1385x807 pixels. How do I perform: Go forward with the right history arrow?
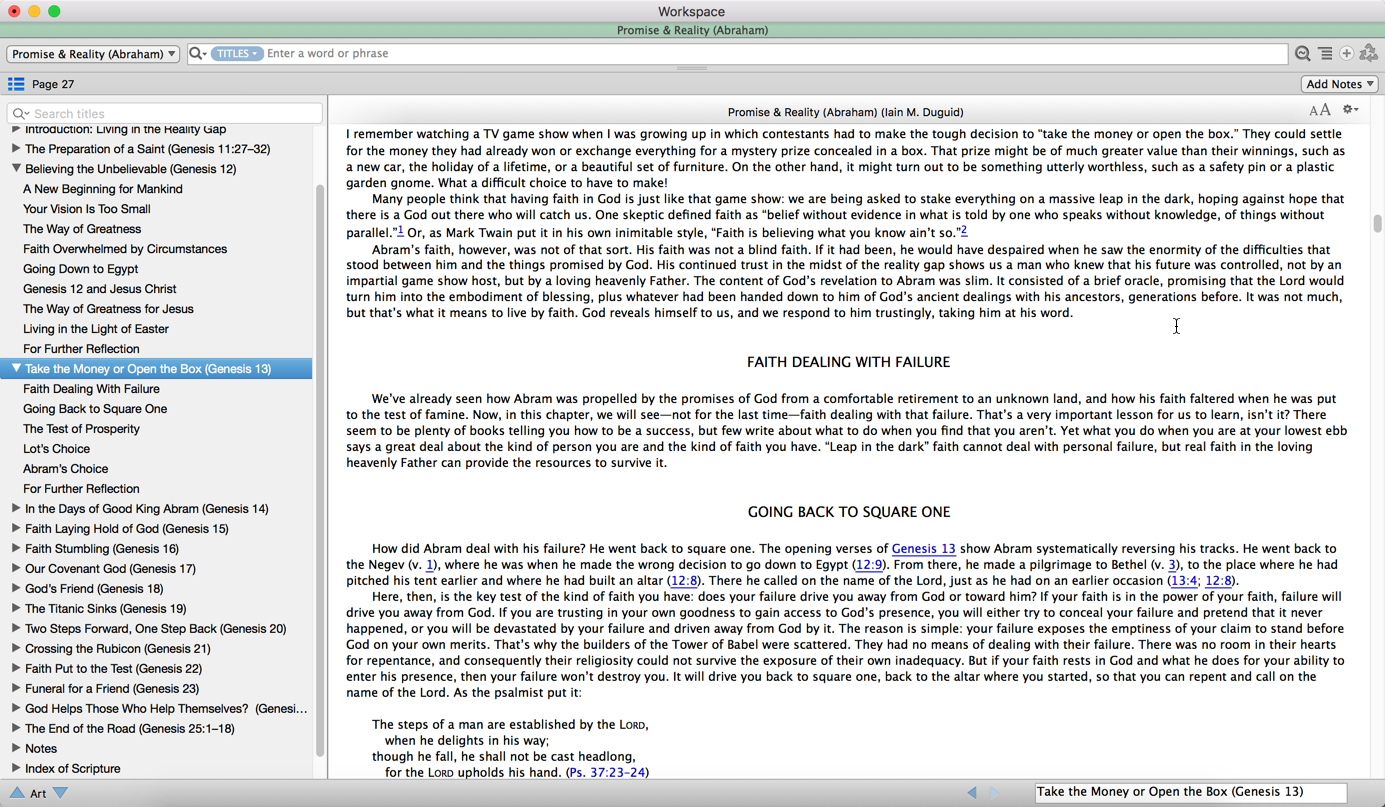pos(994,792)
